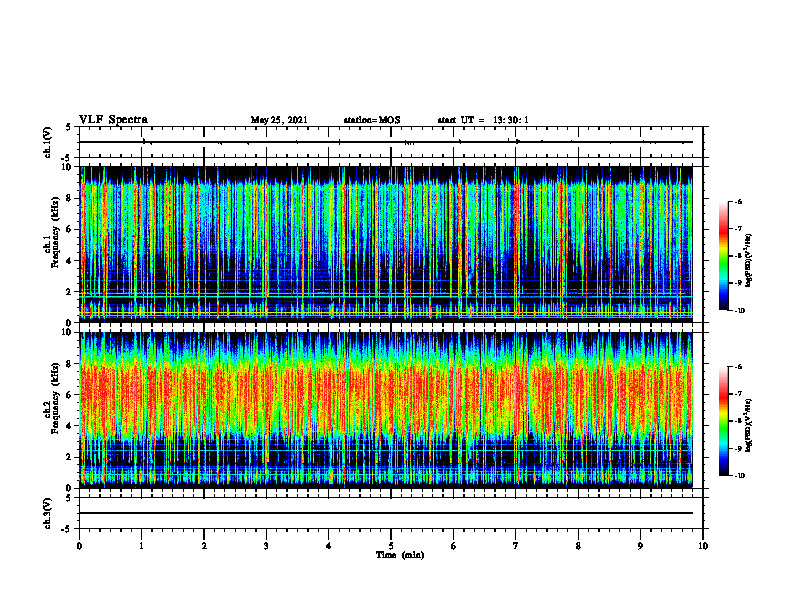Click time axis tick label "1"
Image resolution: width=792 pixels, height=612 pixels.
(x=141, y=546)
